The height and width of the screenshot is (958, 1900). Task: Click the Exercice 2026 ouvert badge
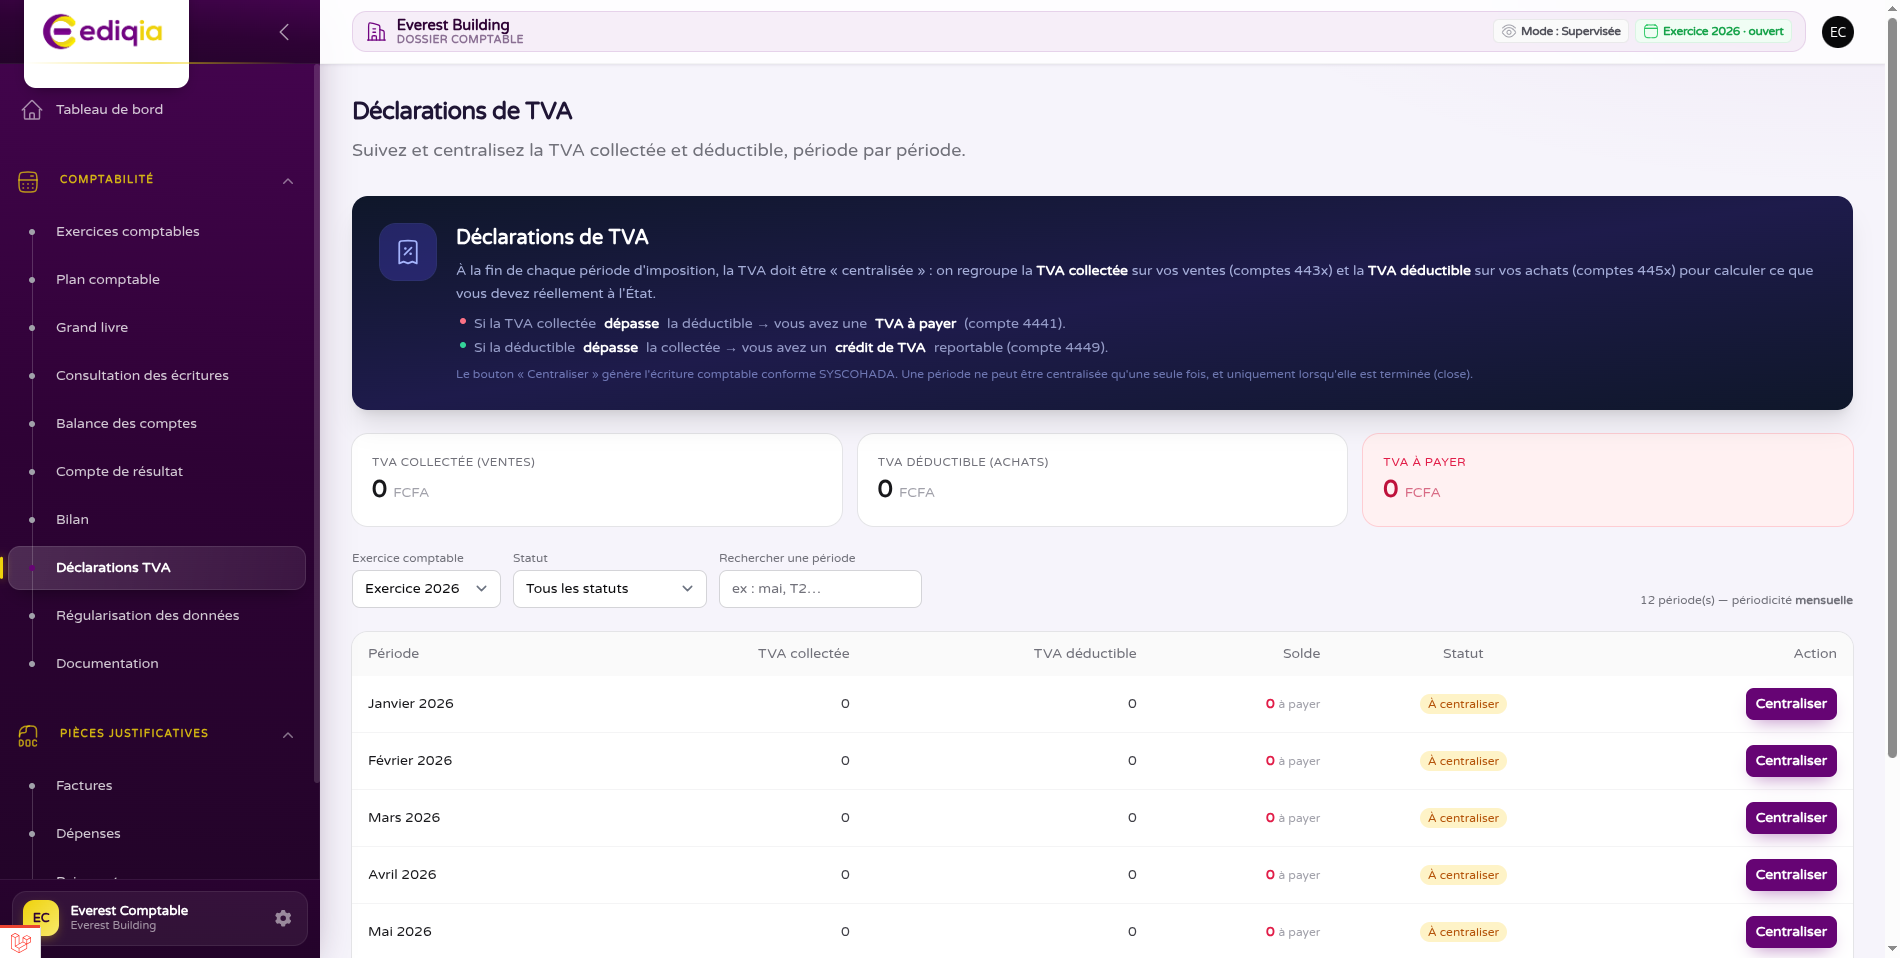pos(1714,31)
